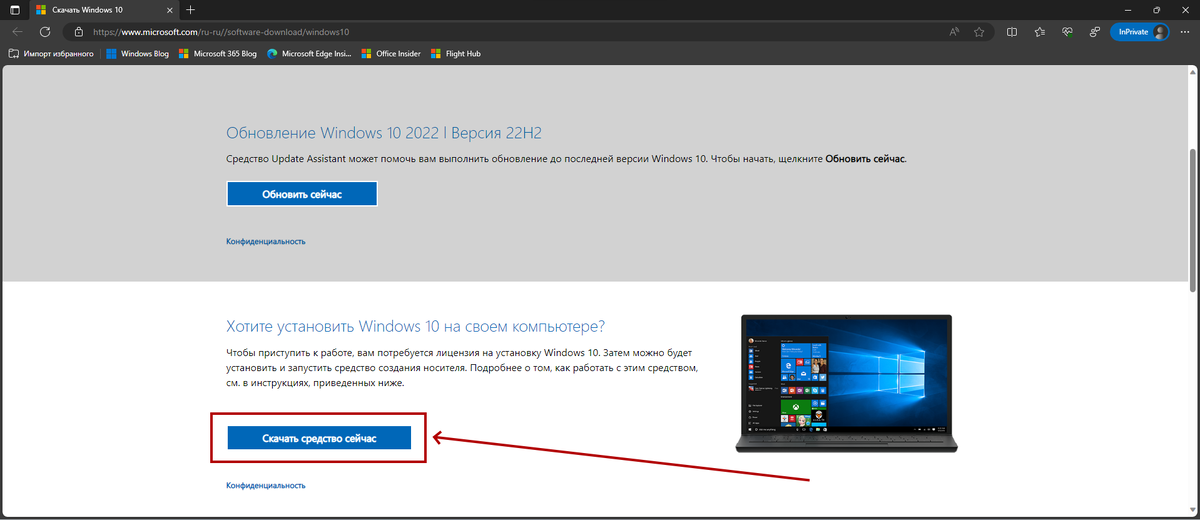This screenshot has width=1200, height=520.
Task: Open the Favorites list icon
Action: click(1040, 32)
